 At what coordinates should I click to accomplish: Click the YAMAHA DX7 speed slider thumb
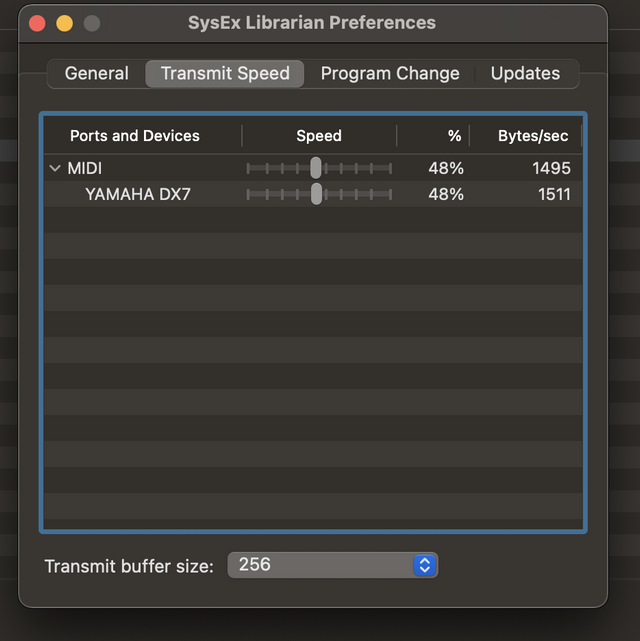click(317, 194)
